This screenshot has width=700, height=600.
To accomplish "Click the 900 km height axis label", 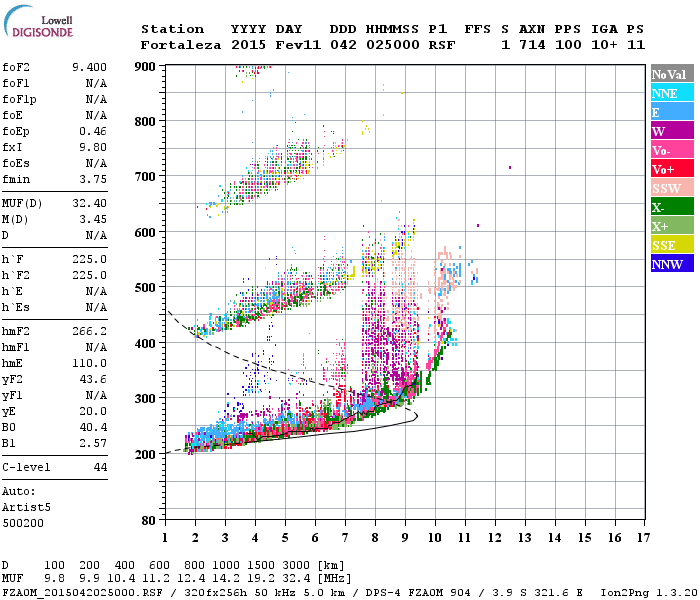I will pos(145,67).
